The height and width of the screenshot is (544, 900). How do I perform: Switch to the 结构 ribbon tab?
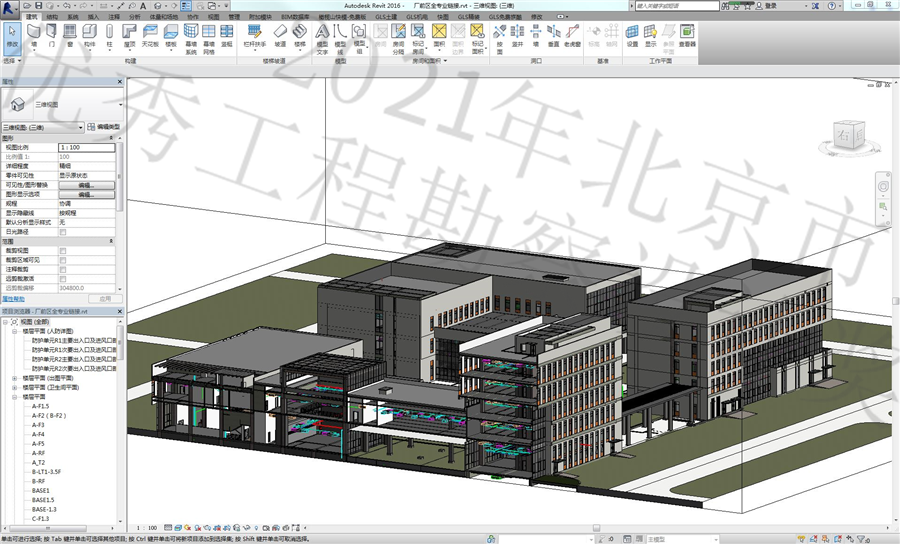[50, 17]
